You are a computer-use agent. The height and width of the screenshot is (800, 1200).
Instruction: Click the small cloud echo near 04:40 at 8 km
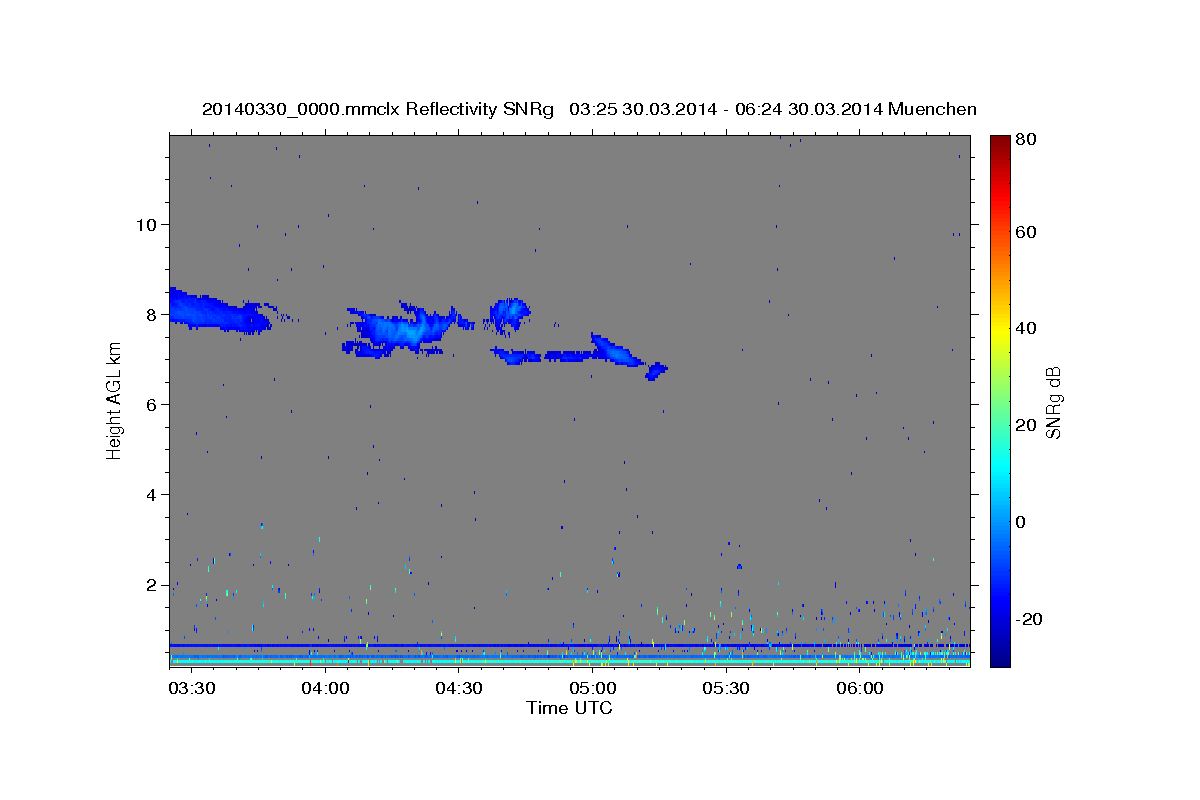pos(509,314)
